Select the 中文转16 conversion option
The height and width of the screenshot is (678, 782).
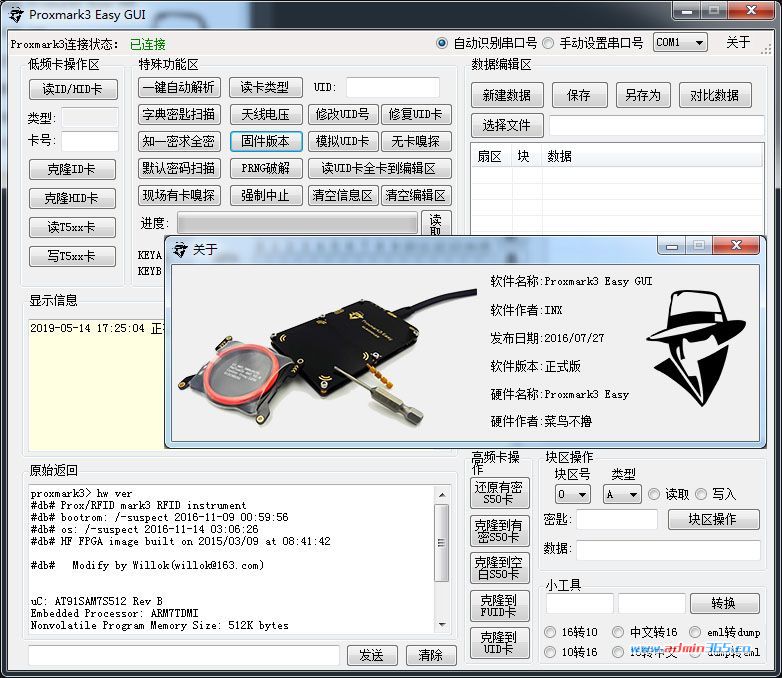pyautogui.click(x=618, y=632)
